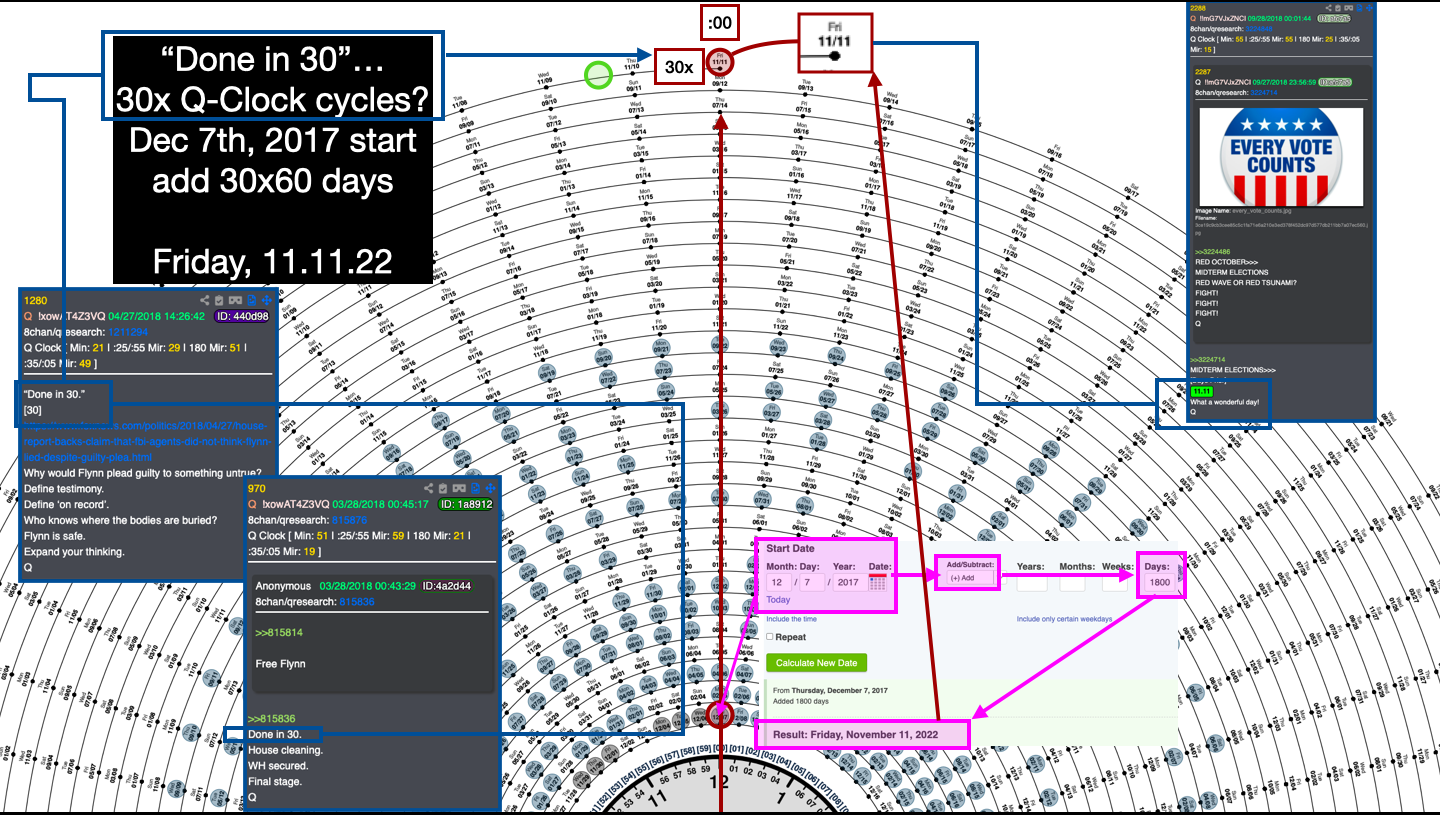This screenshot has height=815, width=1440.
Task: Click the move arrows icon on post 970
Action: 490,488
